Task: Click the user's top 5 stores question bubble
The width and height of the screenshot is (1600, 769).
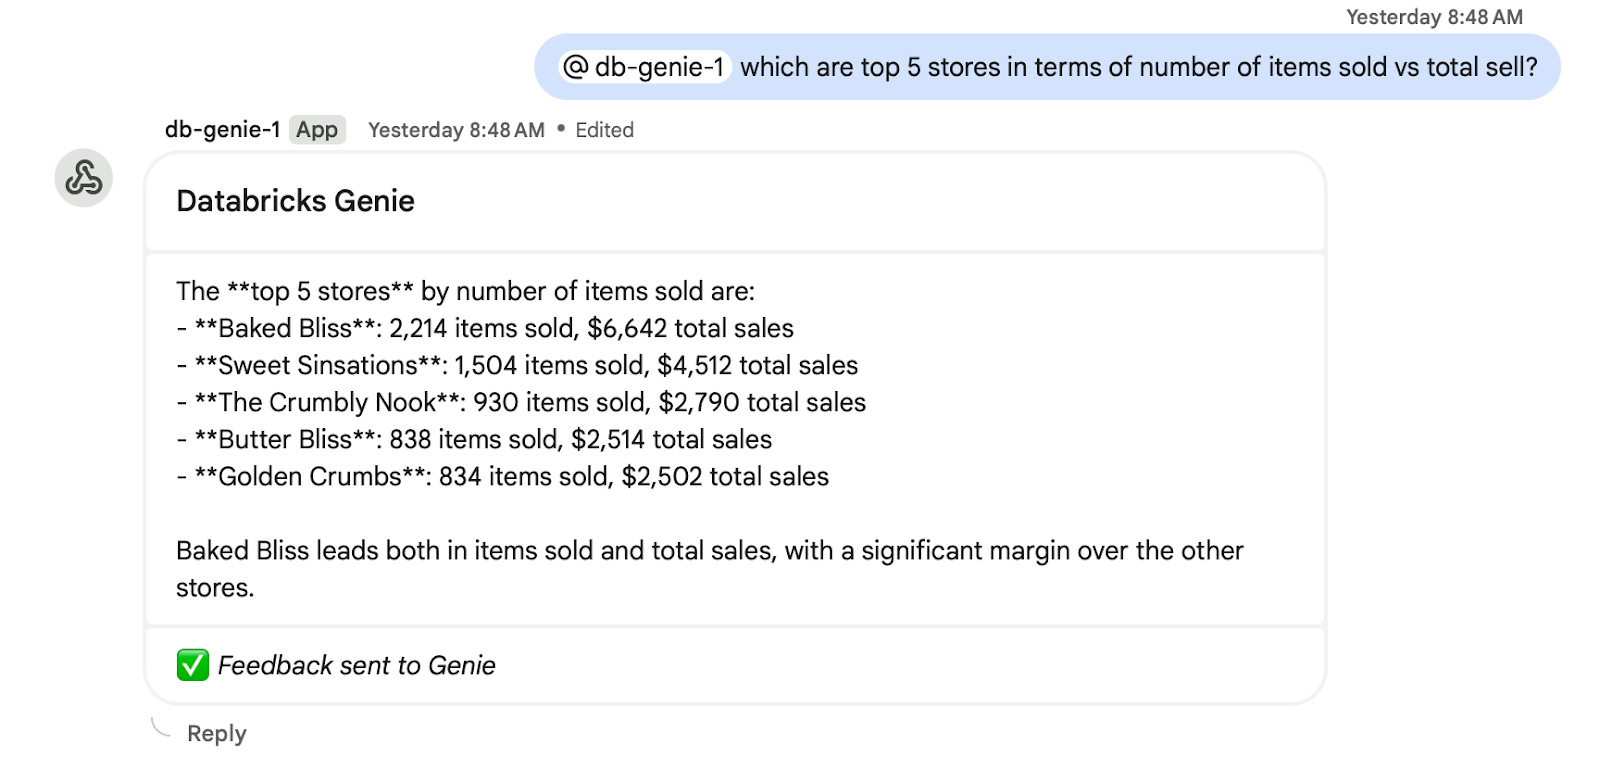Action: 1137,67
